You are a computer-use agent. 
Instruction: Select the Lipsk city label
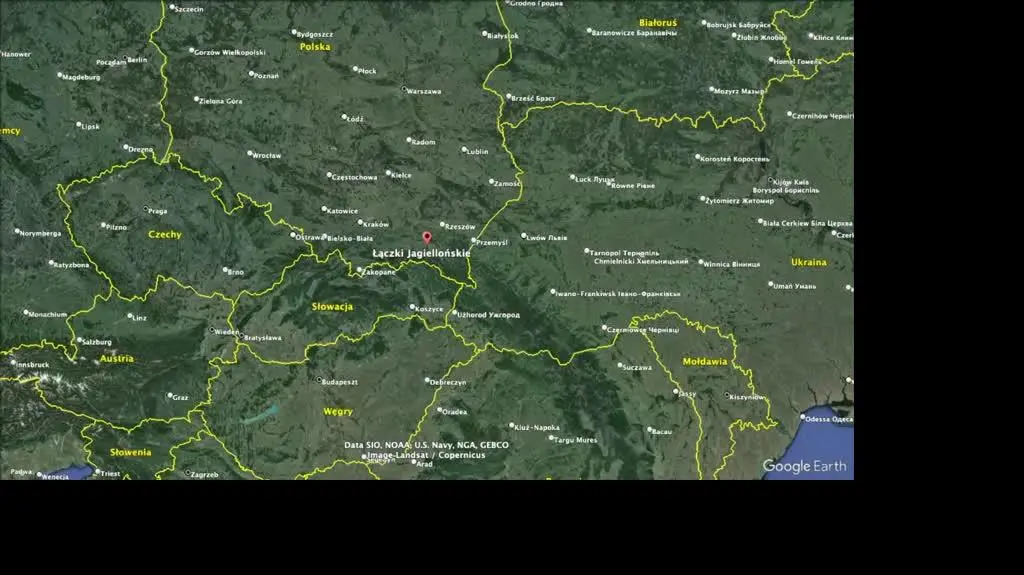tap(91, 126)
